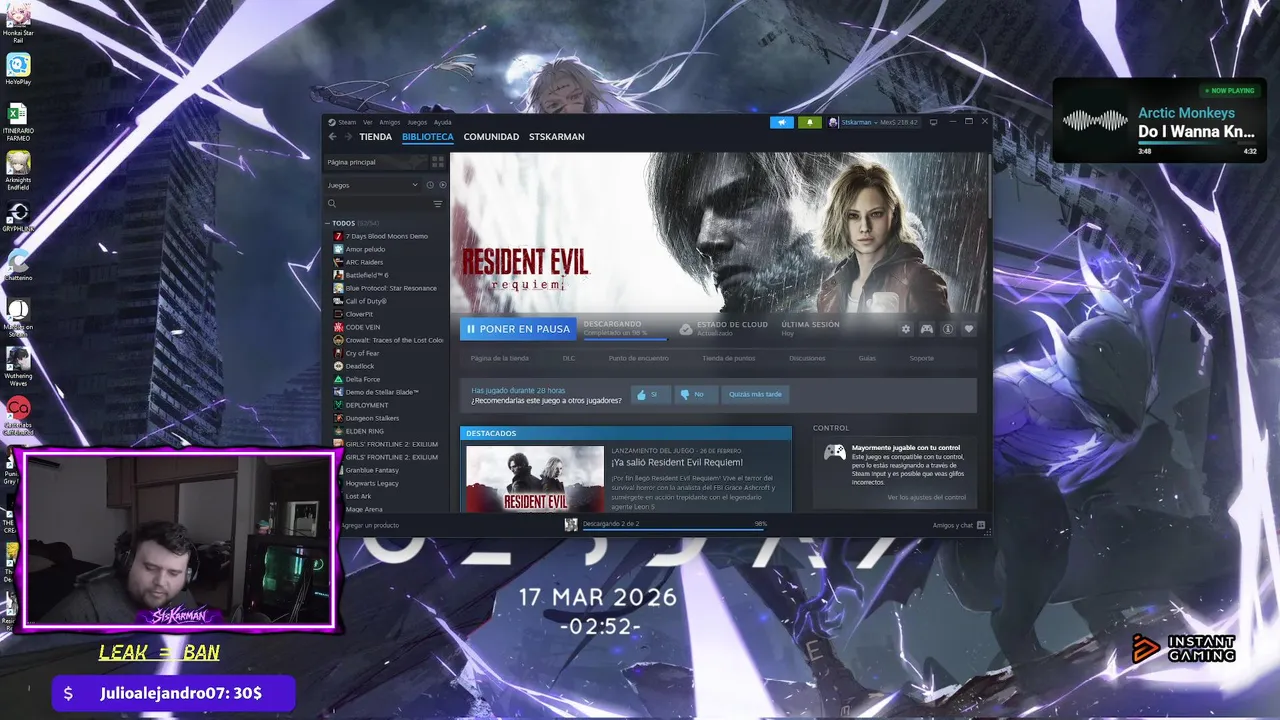Open Página de la tienda link
Screen dimensions: 1280x720
(500, 358)
